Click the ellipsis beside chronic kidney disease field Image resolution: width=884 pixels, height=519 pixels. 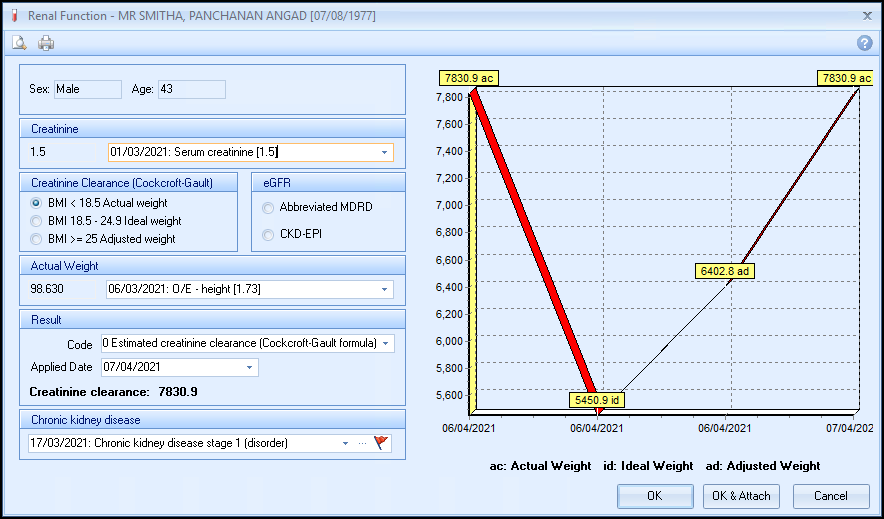pyautogui.click(x=362, y=443)
